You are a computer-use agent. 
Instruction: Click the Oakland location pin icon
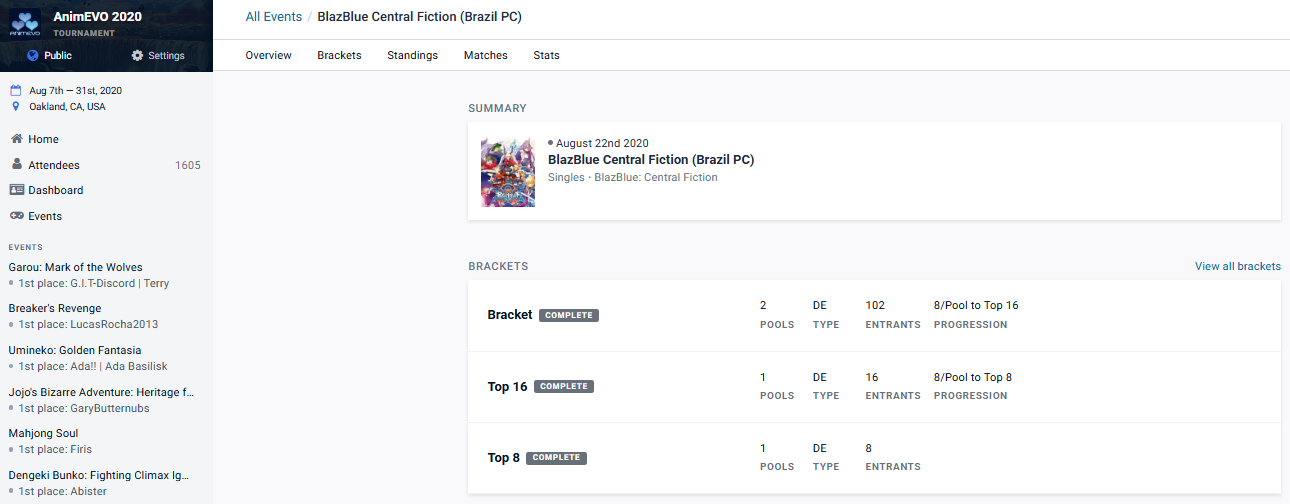pos(16,106)
